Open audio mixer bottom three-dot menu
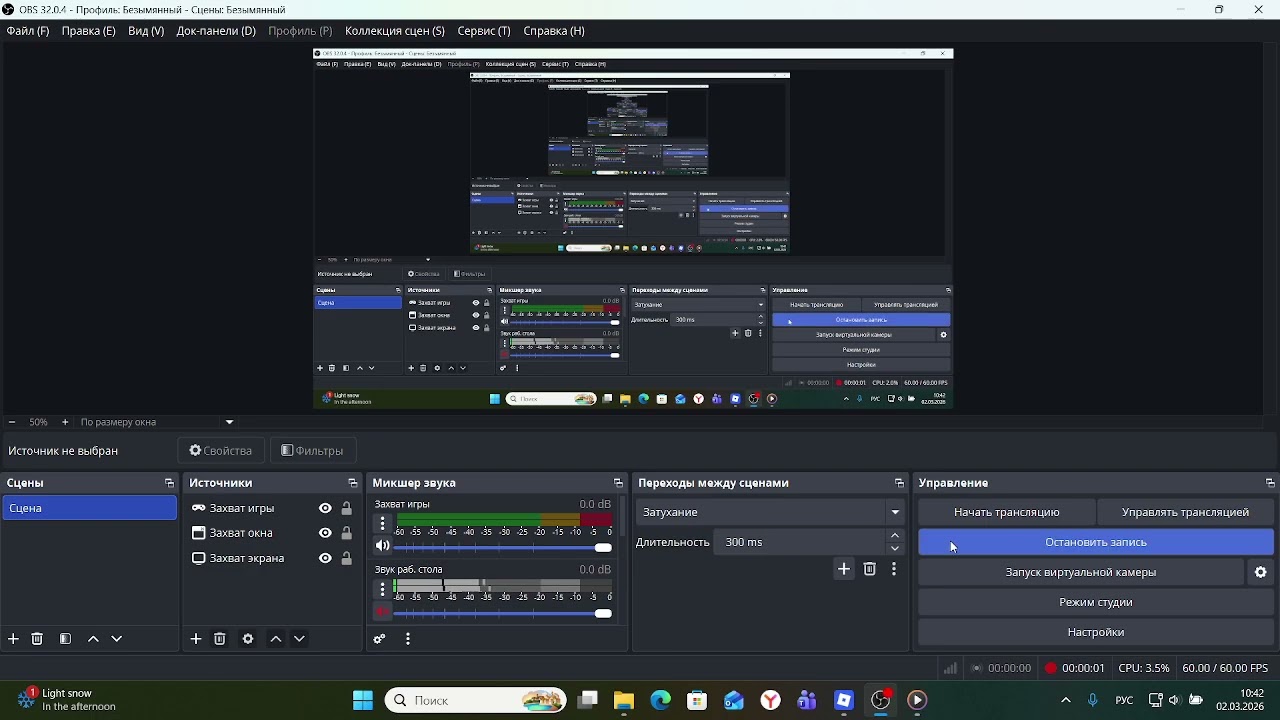Viewport: 1280px width, 720px height. [408, 639]
